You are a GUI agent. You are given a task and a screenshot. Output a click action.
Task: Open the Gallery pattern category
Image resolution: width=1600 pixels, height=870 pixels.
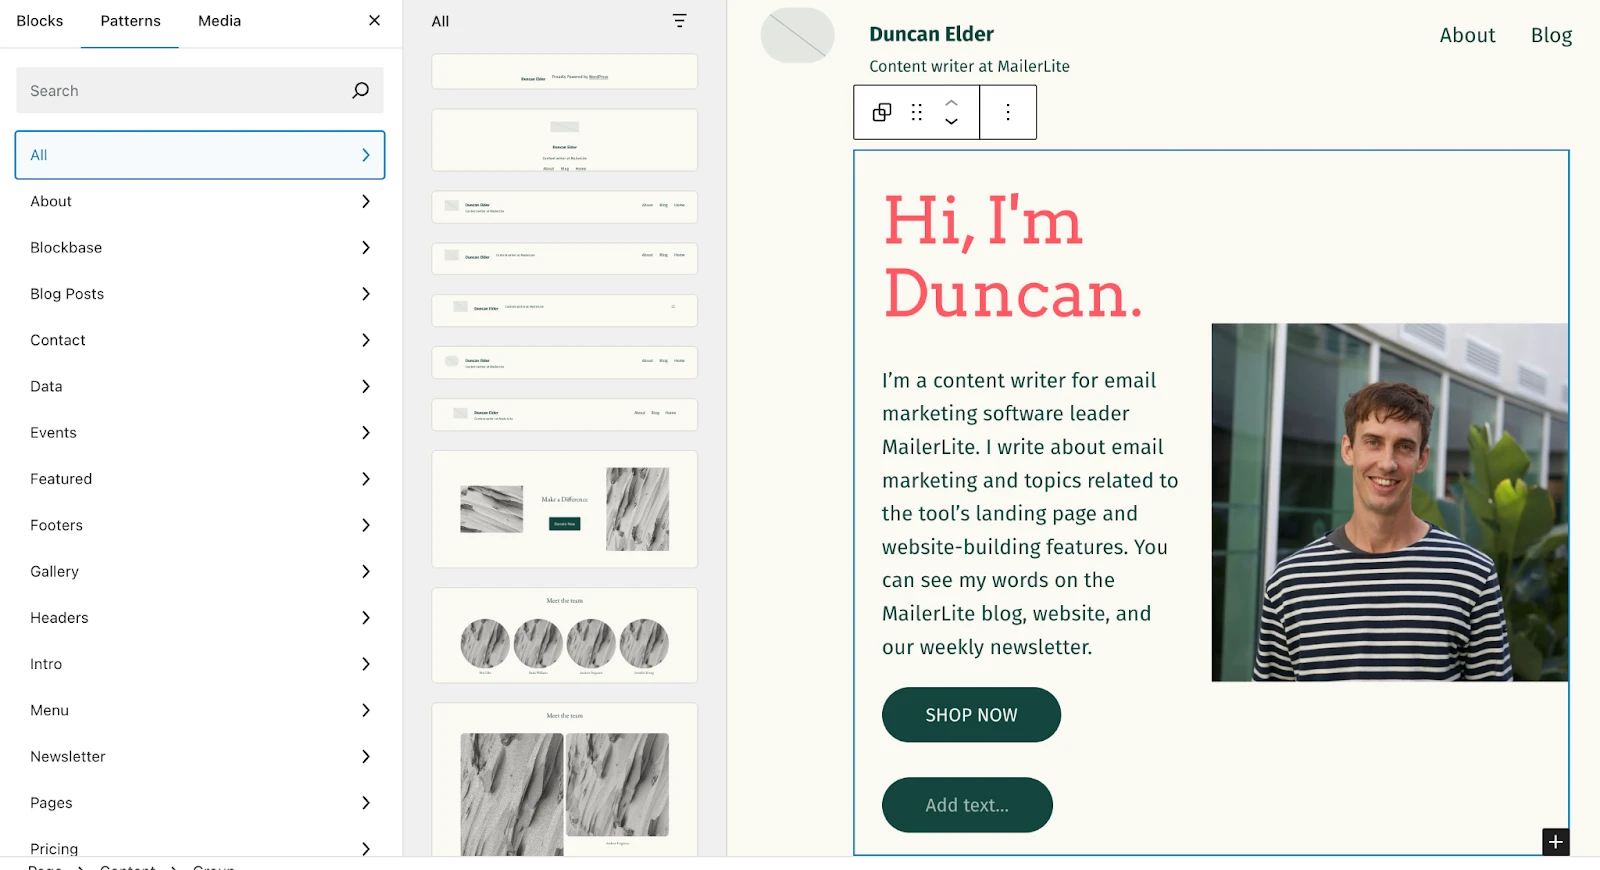coord(200,572)
